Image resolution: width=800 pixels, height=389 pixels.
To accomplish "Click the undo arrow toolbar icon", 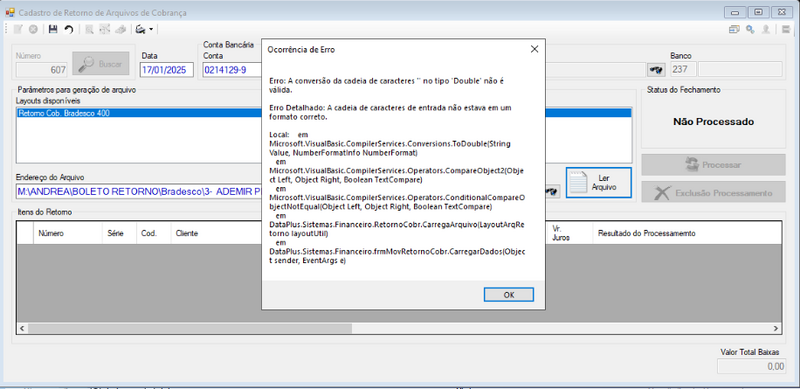I will point(68,30).
